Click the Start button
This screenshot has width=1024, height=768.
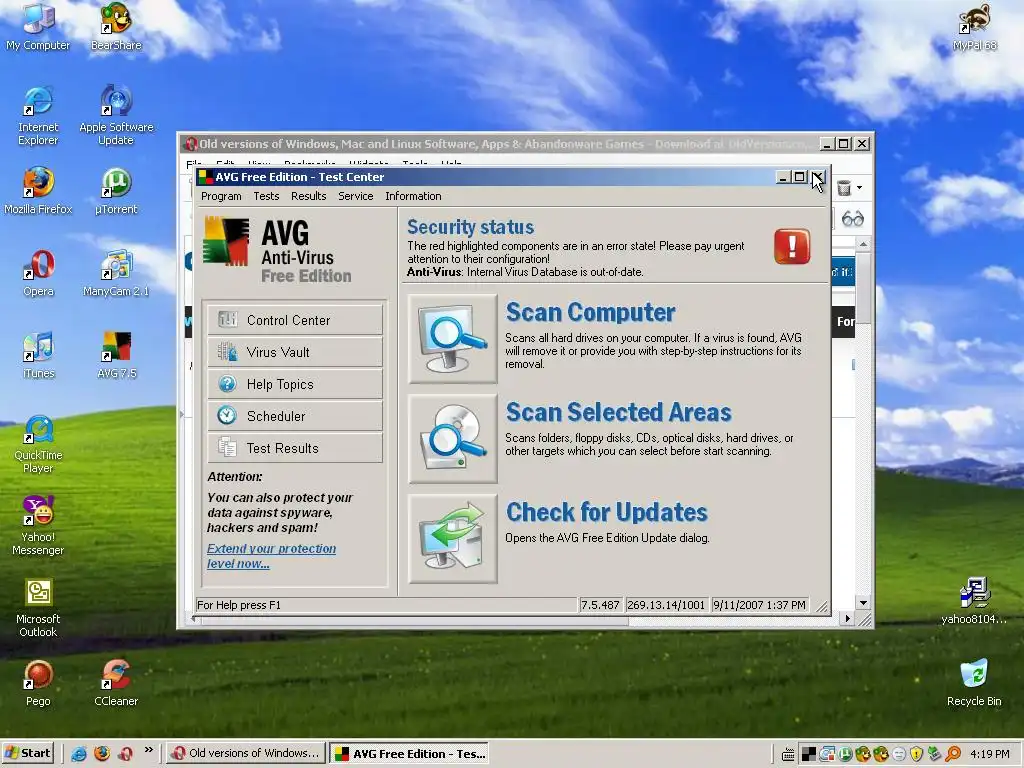tap(28, 753)
